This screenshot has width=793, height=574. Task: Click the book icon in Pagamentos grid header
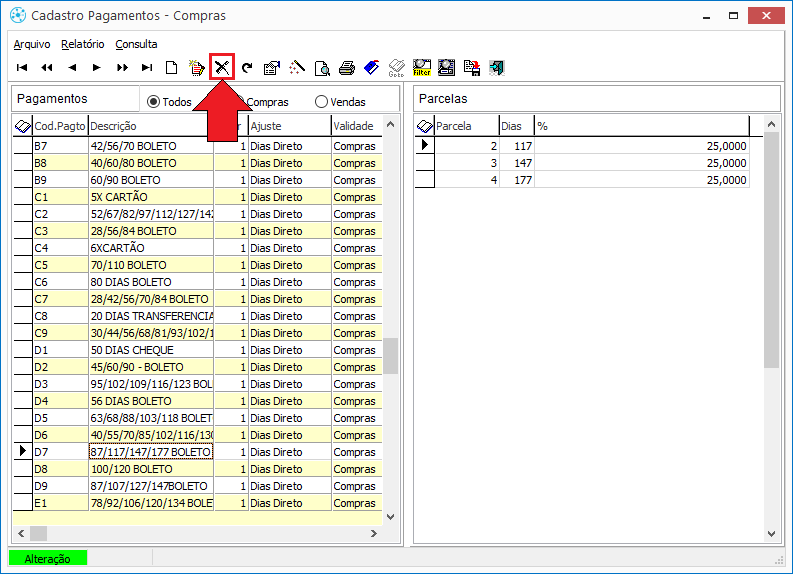click(23, 126)
